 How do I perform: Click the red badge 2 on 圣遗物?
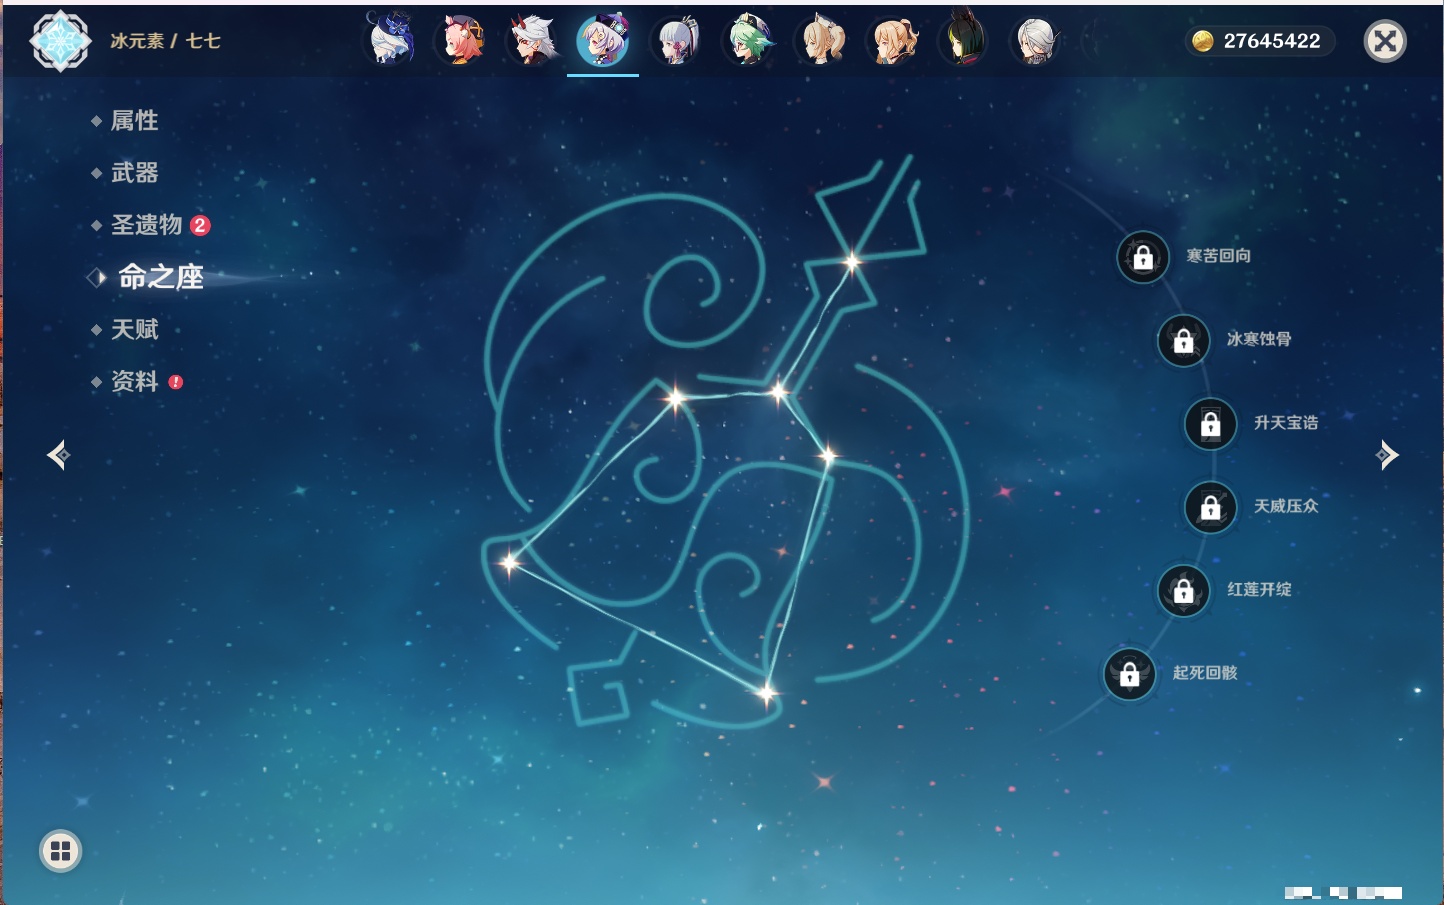point(200,225)
